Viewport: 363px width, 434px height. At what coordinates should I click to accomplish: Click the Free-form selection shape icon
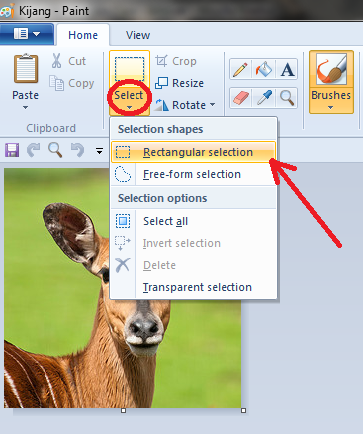coord(123,174)
